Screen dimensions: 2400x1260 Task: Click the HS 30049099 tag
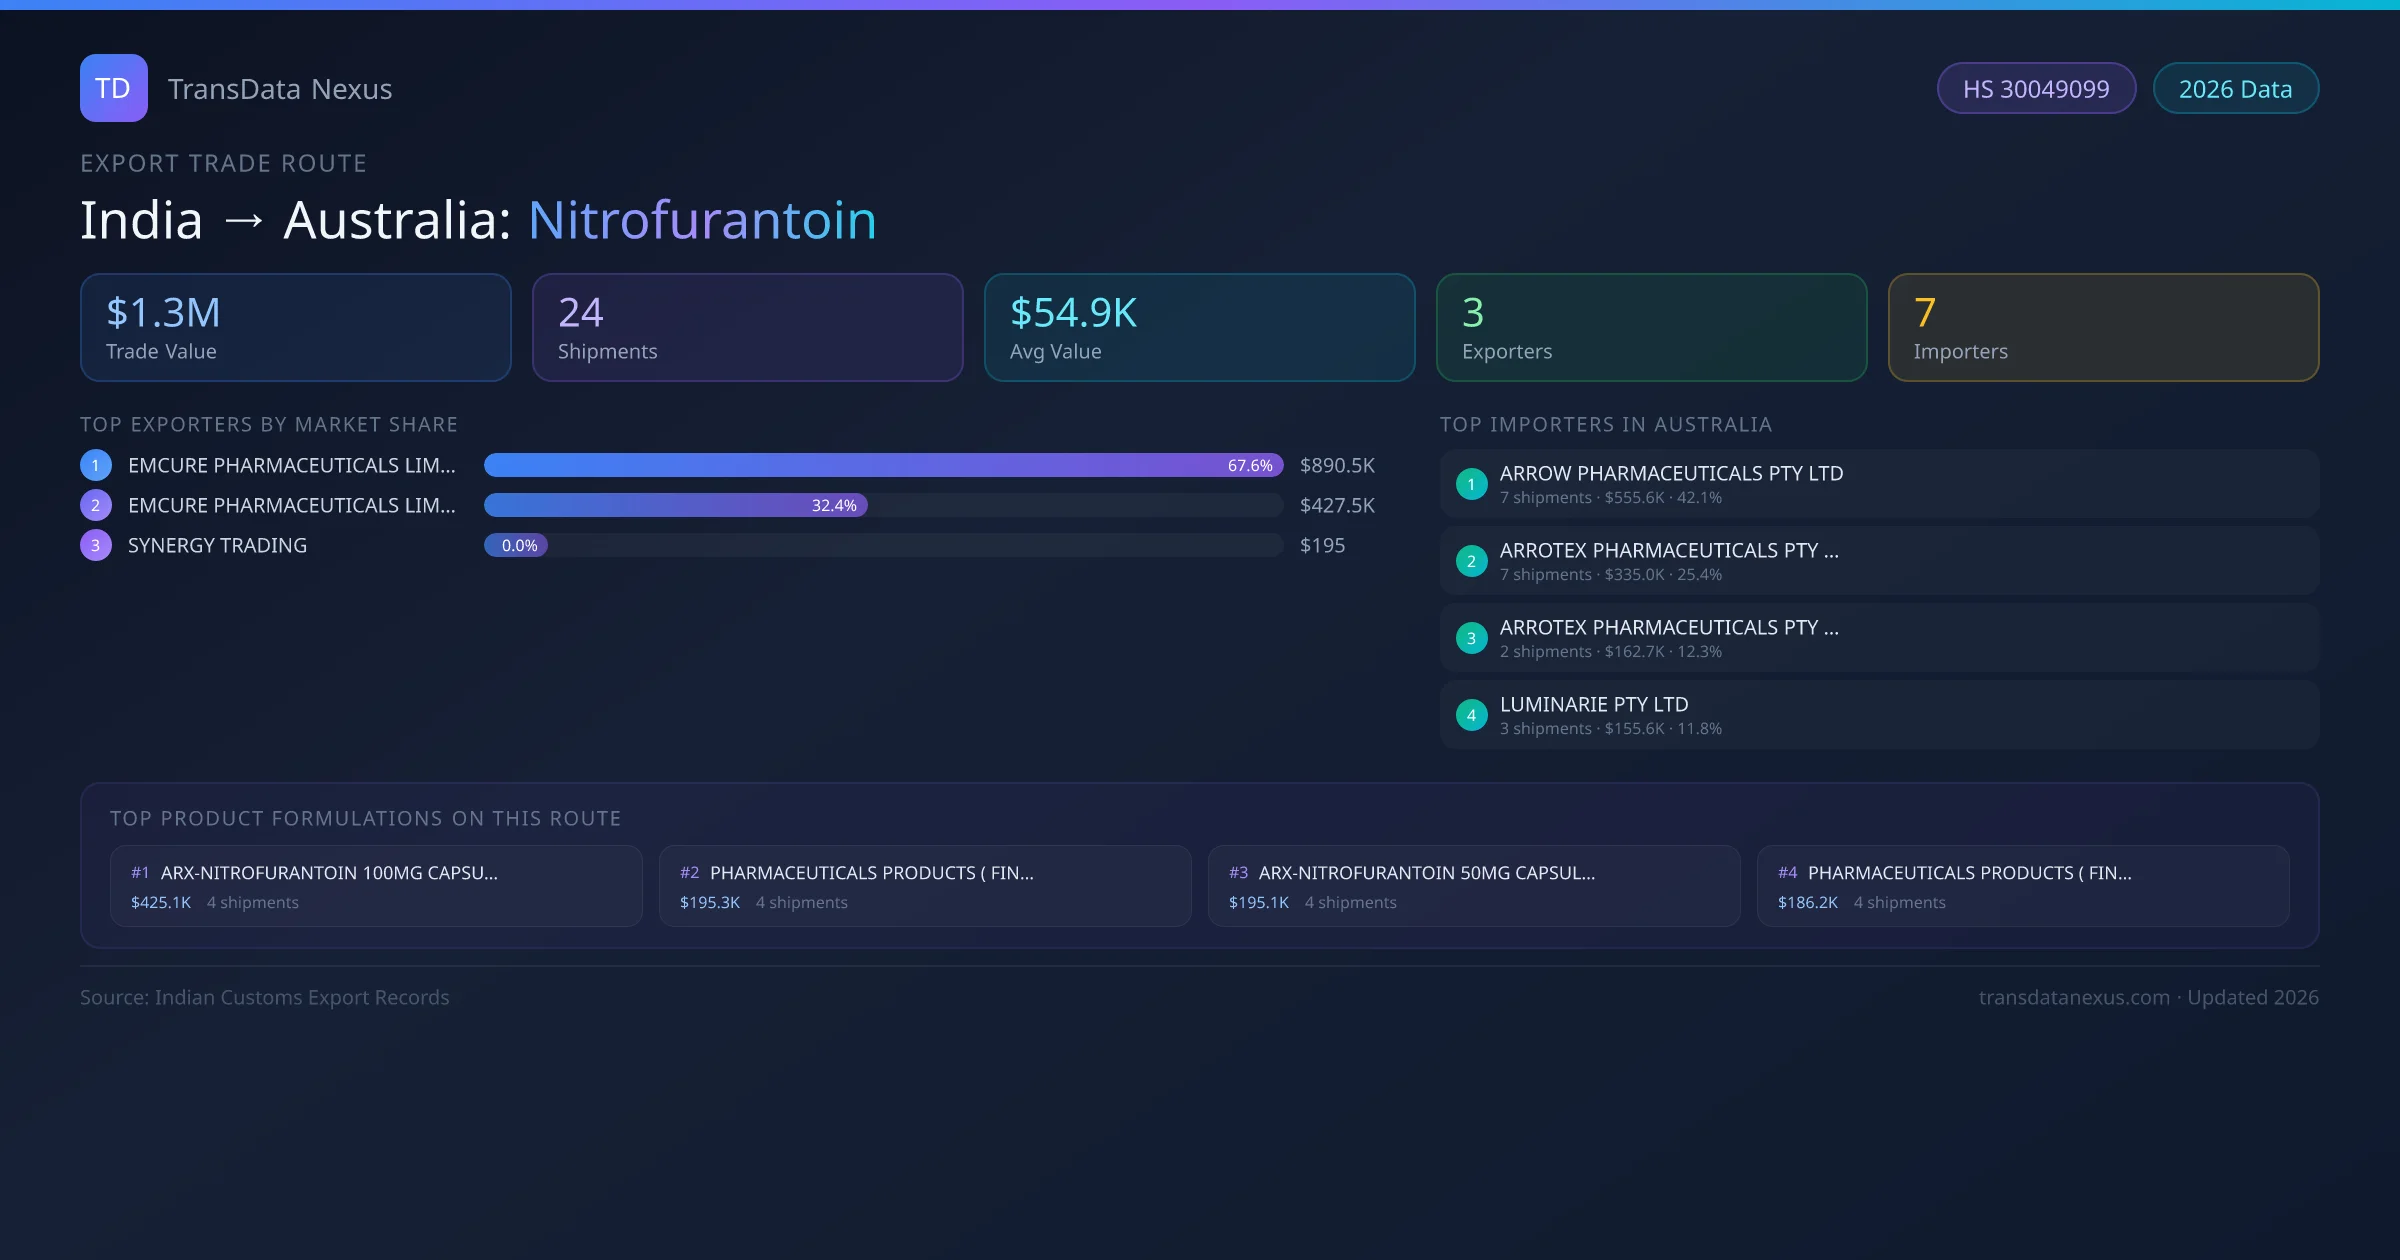2035,89
